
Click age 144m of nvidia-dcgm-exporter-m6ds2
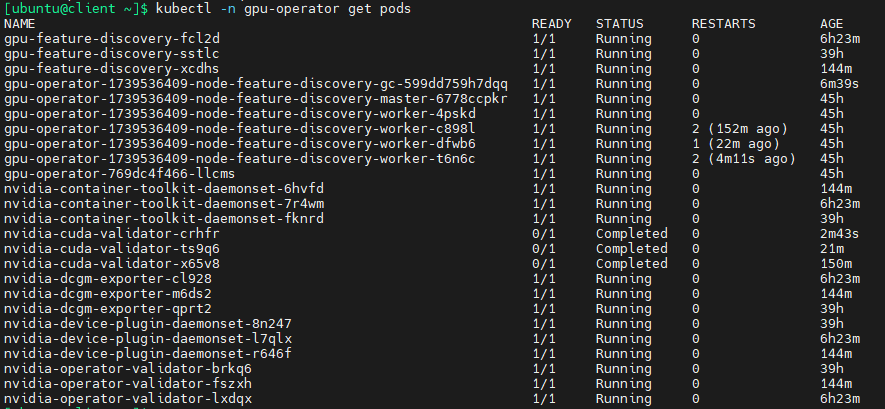tap(836, 294)
